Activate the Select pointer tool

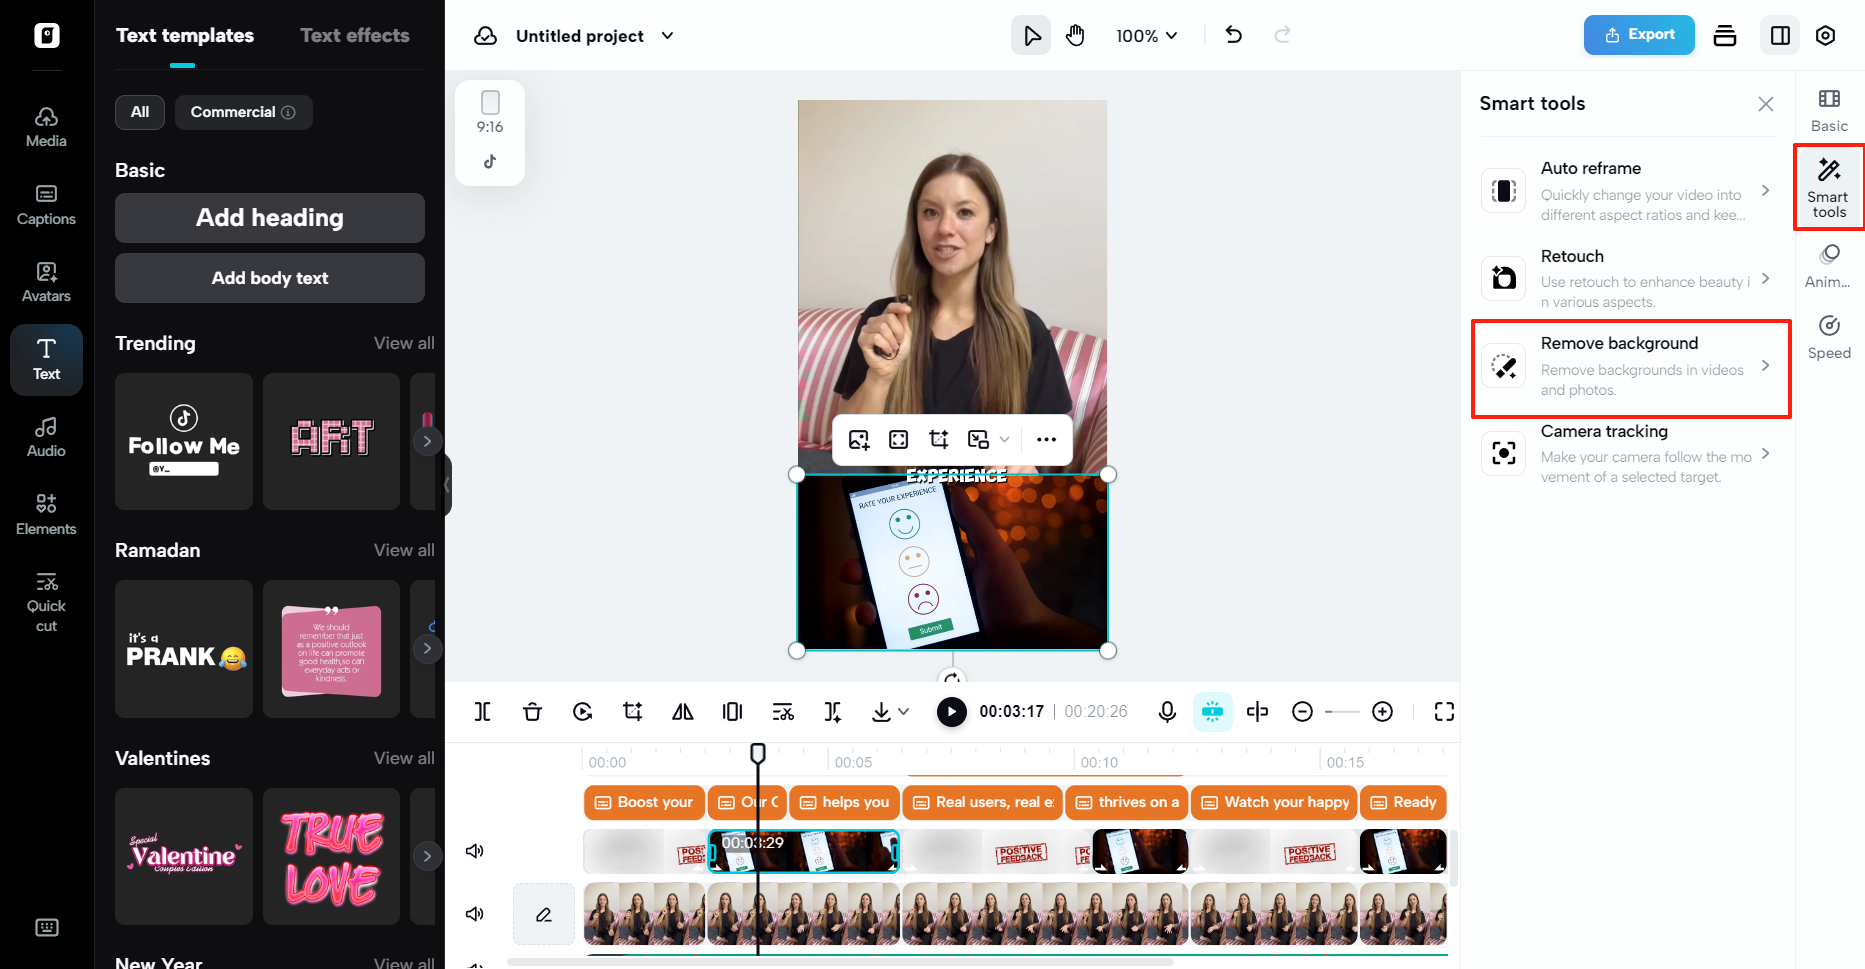point(1031,36)
